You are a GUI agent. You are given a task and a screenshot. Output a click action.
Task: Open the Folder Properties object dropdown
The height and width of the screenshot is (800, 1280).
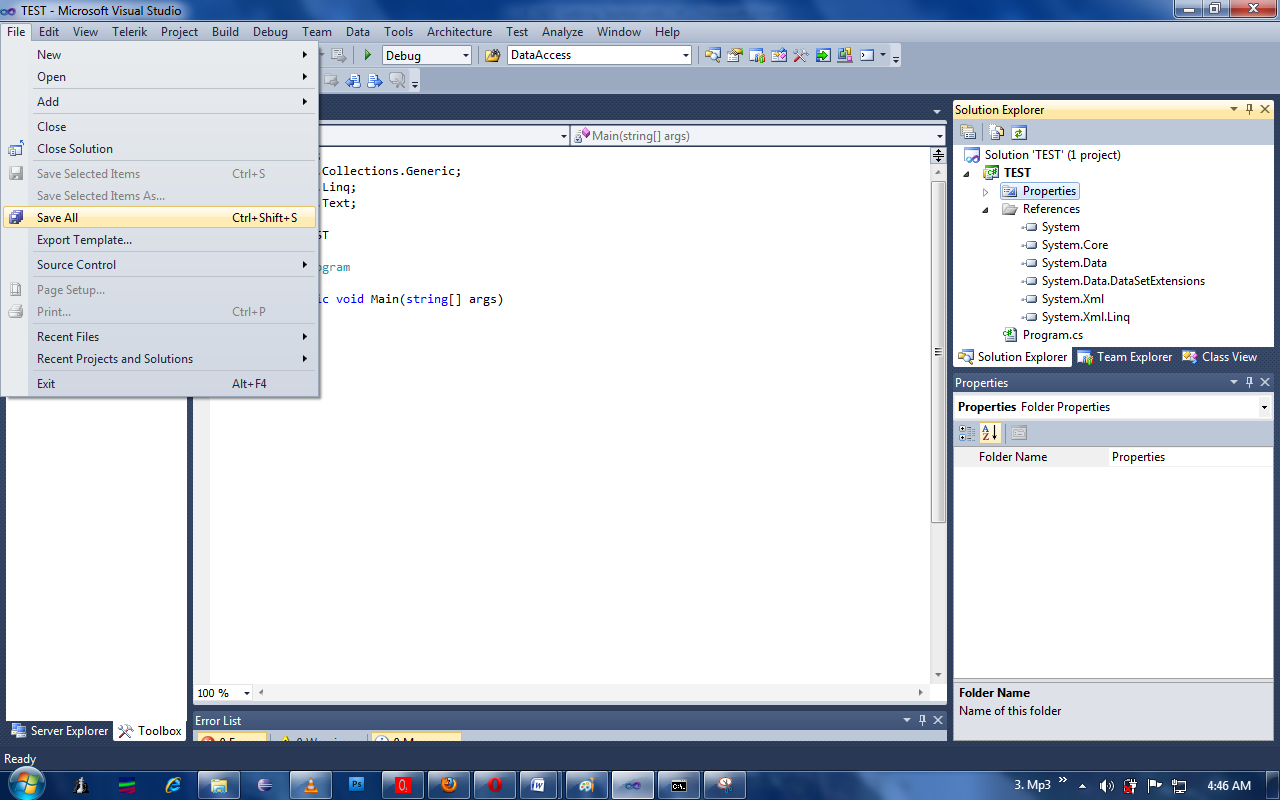(1264, 407)
